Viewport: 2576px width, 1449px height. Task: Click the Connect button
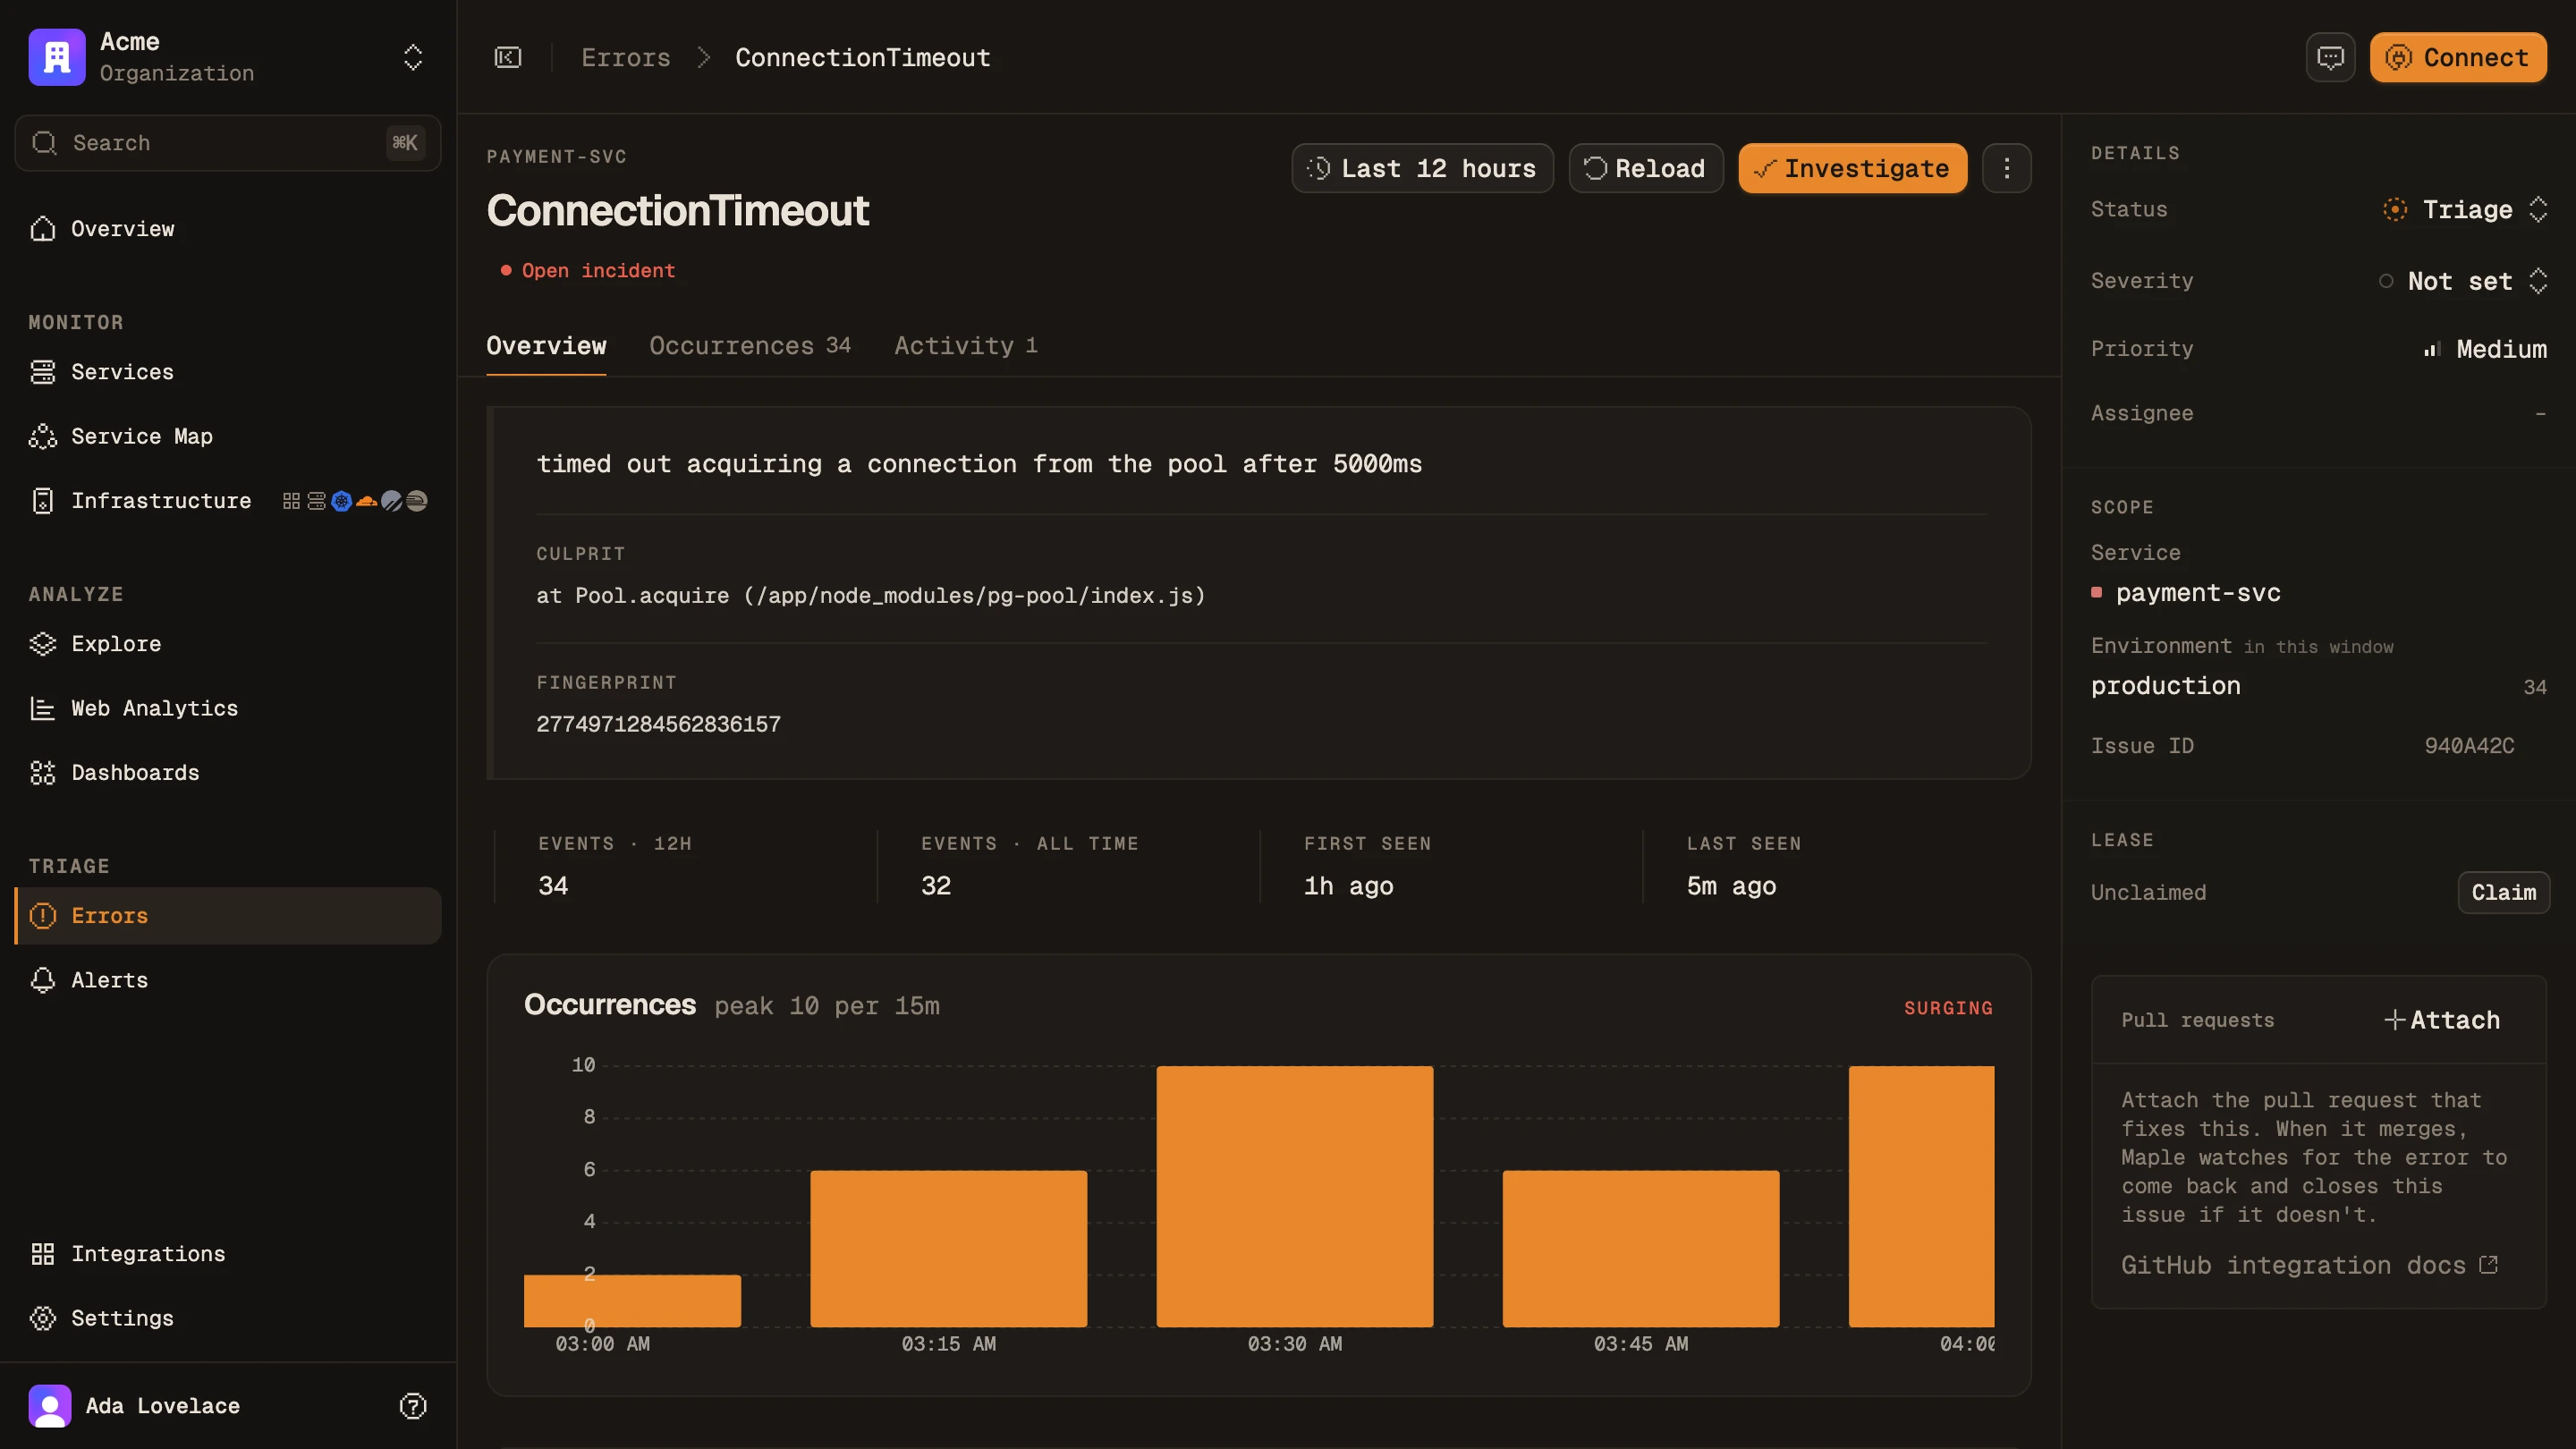2458,57
